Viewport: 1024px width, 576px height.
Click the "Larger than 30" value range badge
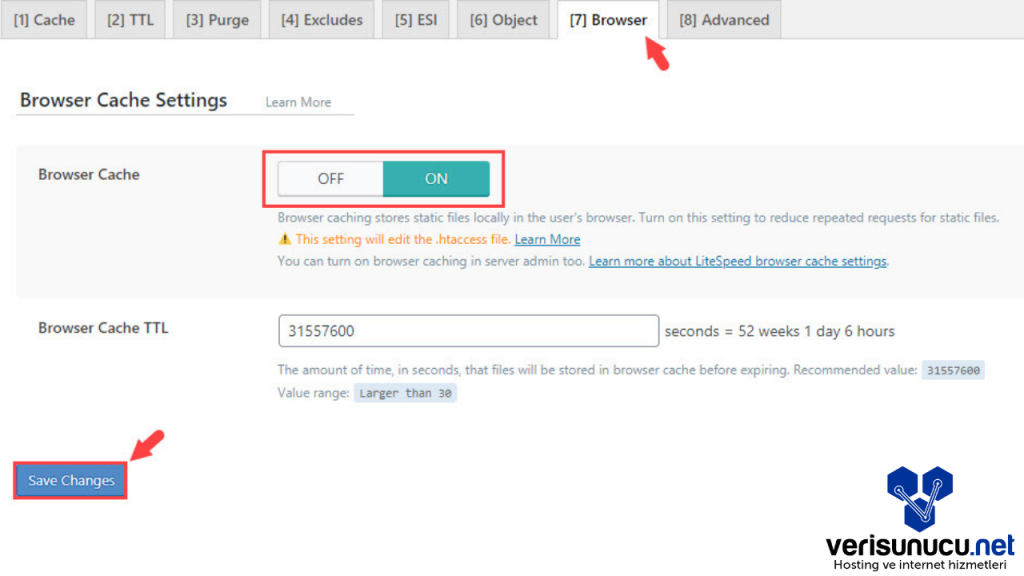coord(405,394)
